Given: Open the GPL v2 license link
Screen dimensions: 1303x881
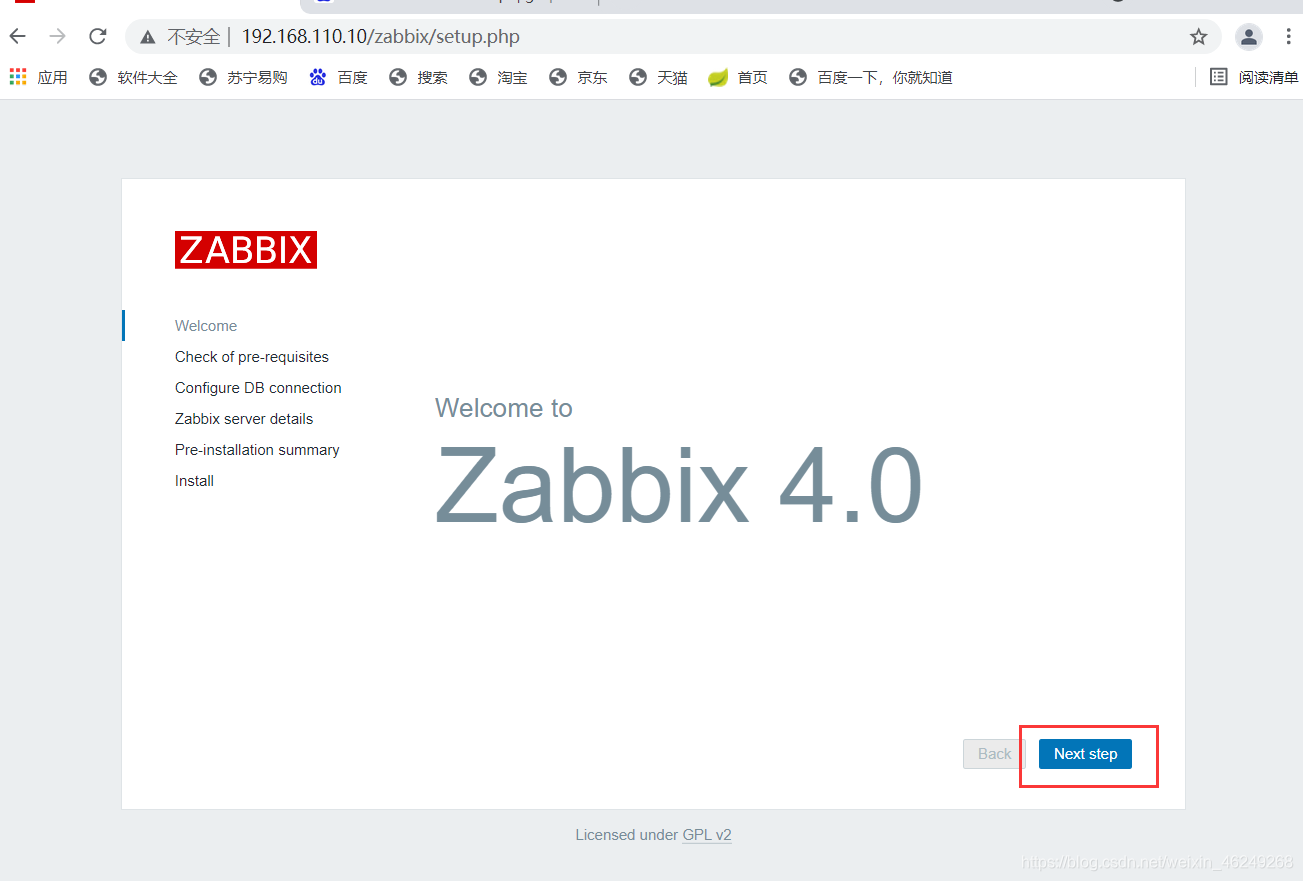Looking at the screenshot, I should point(707,835).
